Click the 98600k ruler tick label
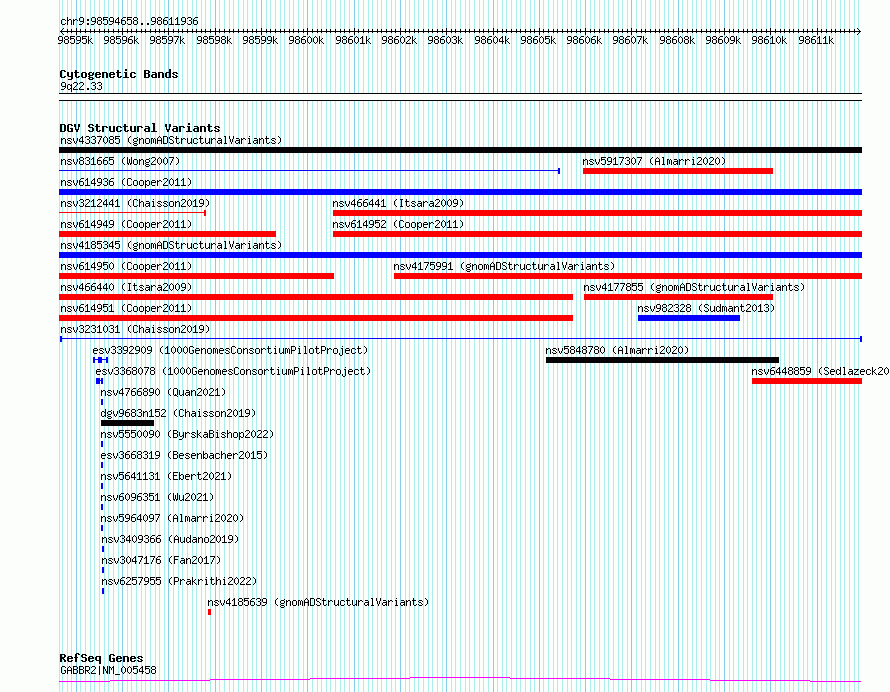890x692 pixels. 307,41
